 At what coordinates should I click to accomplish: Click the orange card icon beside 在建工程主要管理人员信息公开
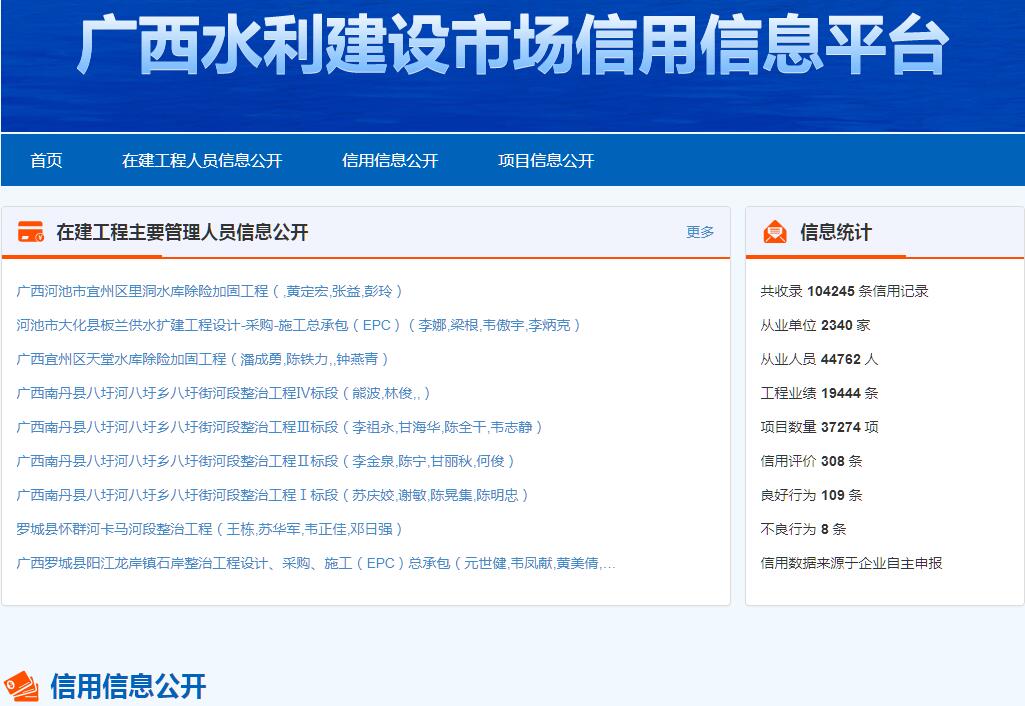[x=31, y=232]
